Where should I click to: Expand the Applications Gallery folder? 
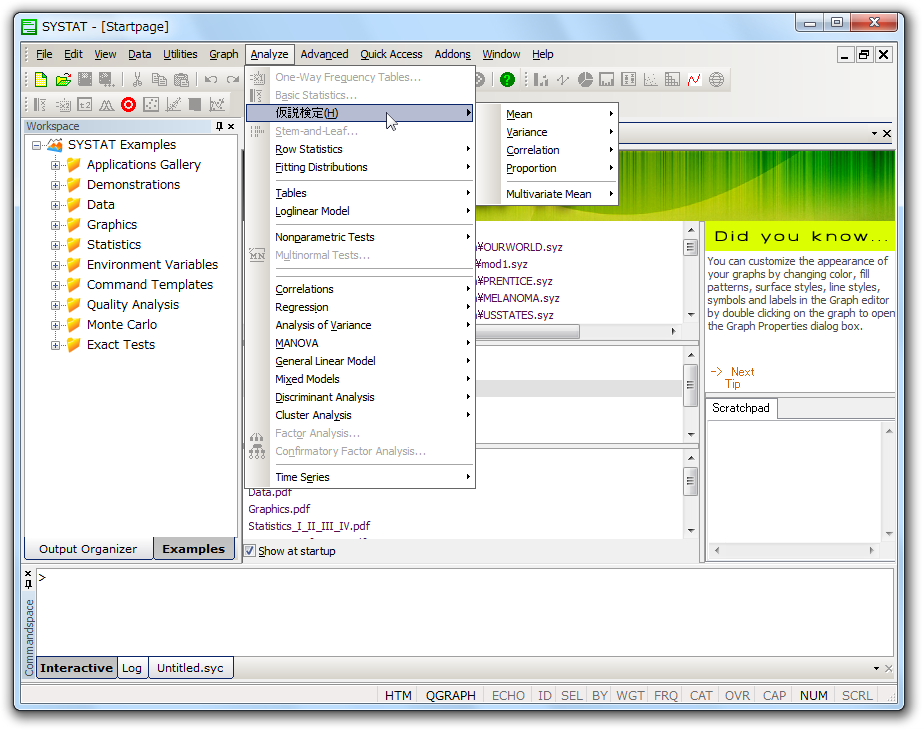[55, 165]
